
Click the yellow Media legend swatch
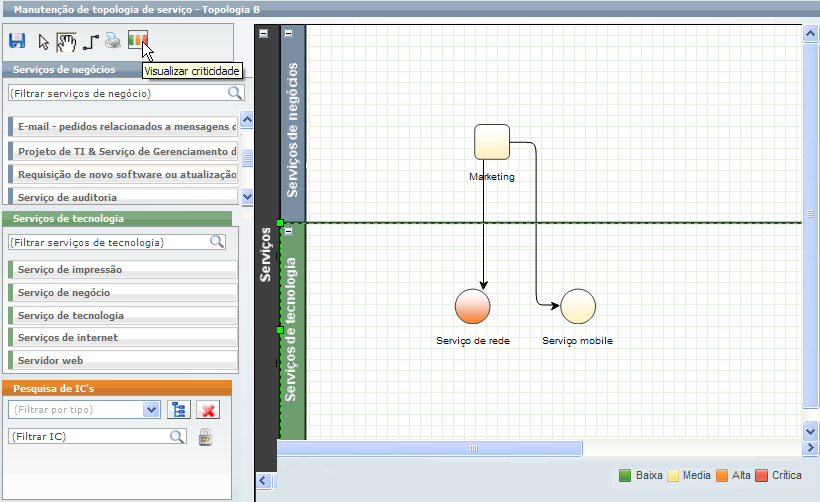tap(673, 475)
